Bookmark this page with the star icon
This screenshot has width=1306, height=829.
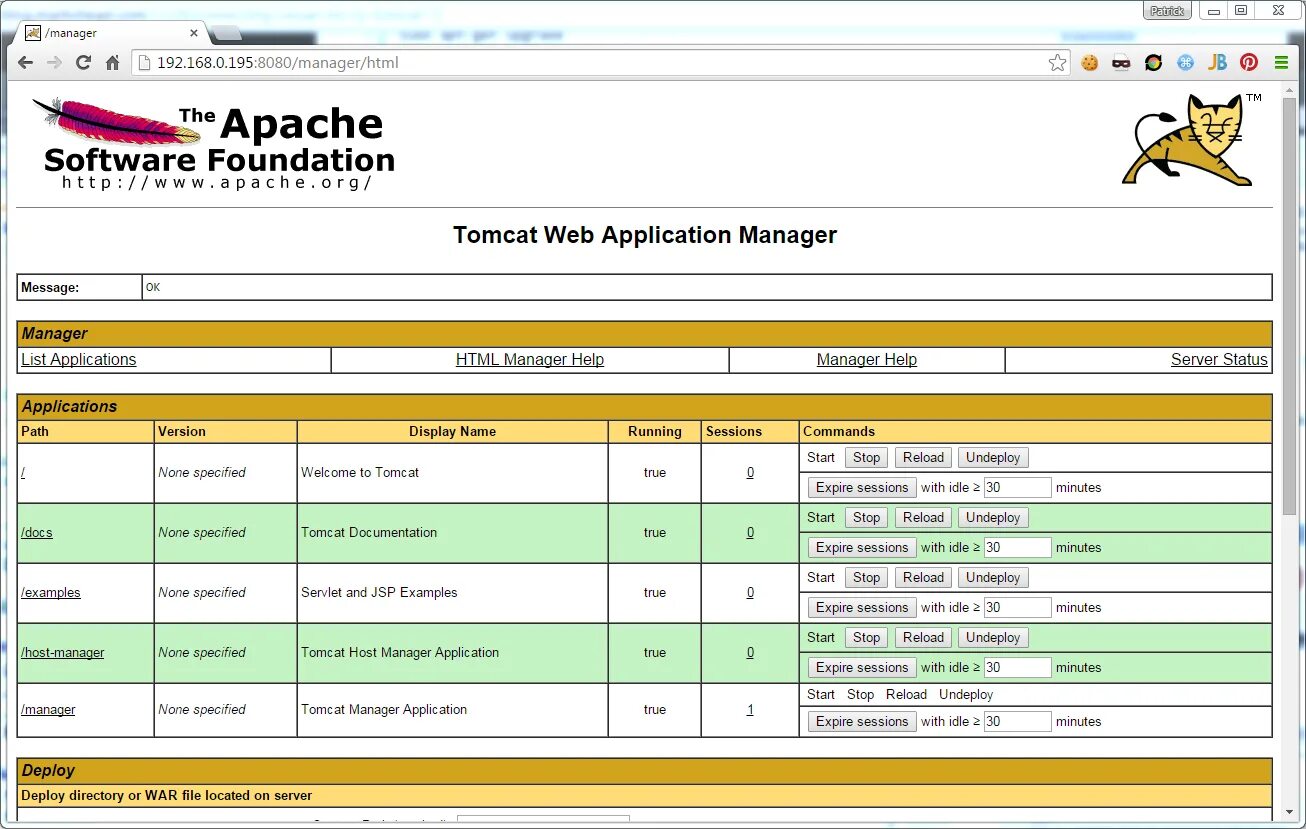1057,63
